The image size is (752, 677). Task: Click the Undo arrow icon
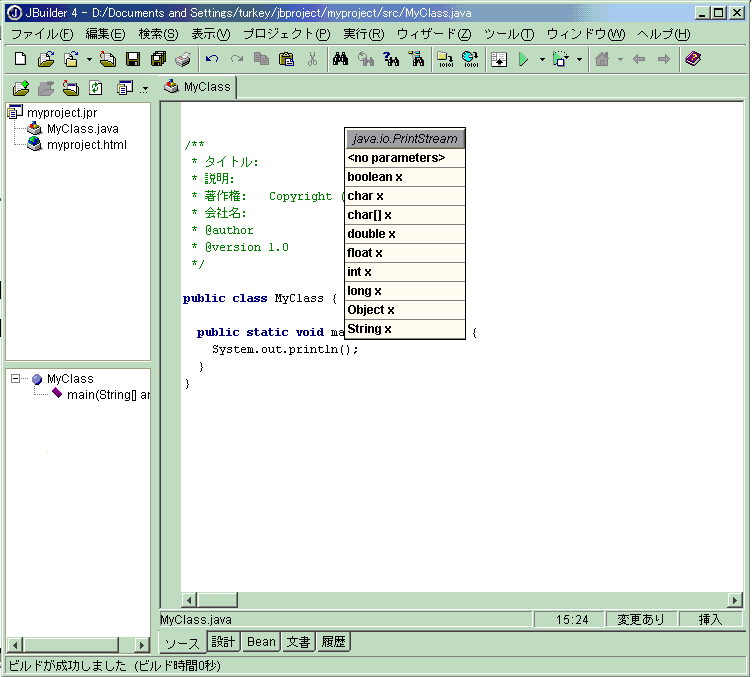[212, 60]
